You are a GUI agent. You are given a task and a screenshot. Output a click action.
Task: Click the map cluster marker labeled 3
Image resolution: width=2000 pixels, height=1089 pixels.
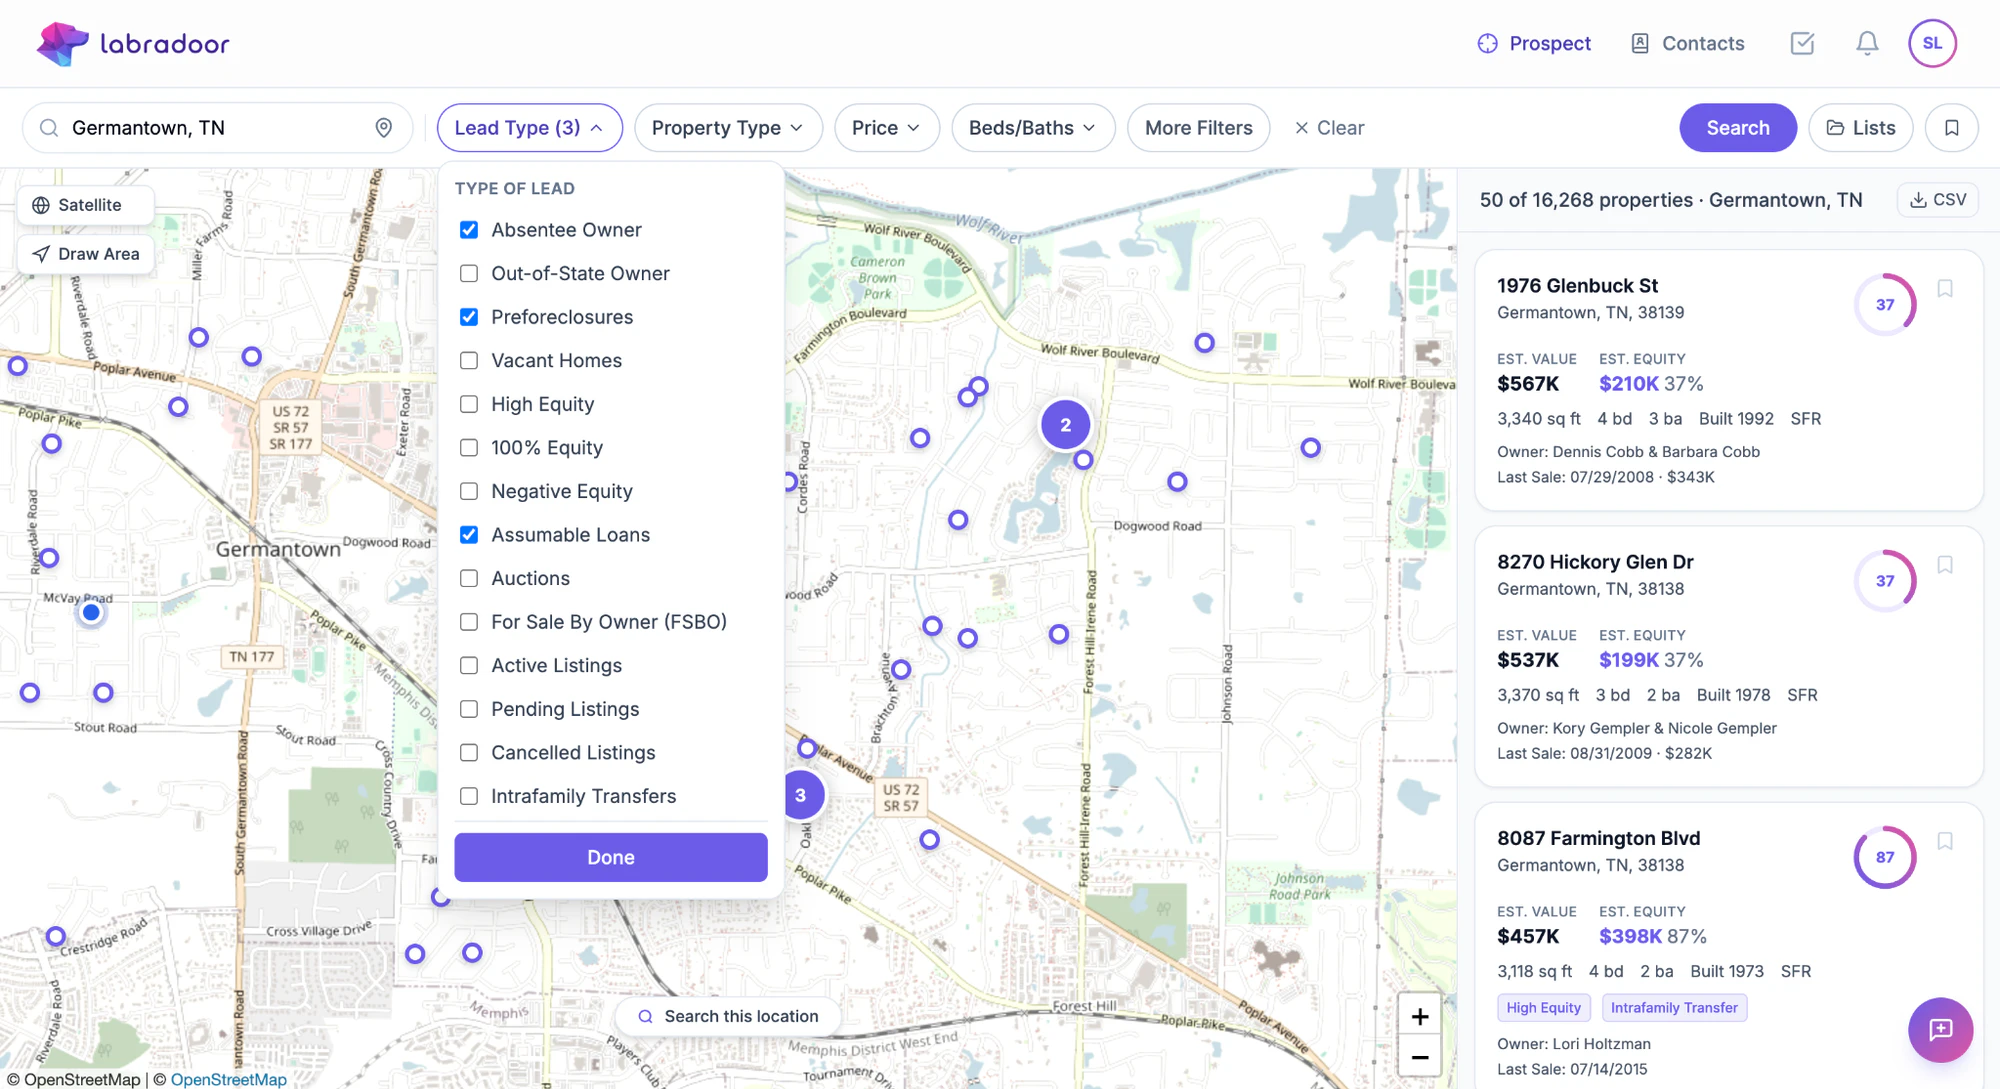(x=801, y=795)
